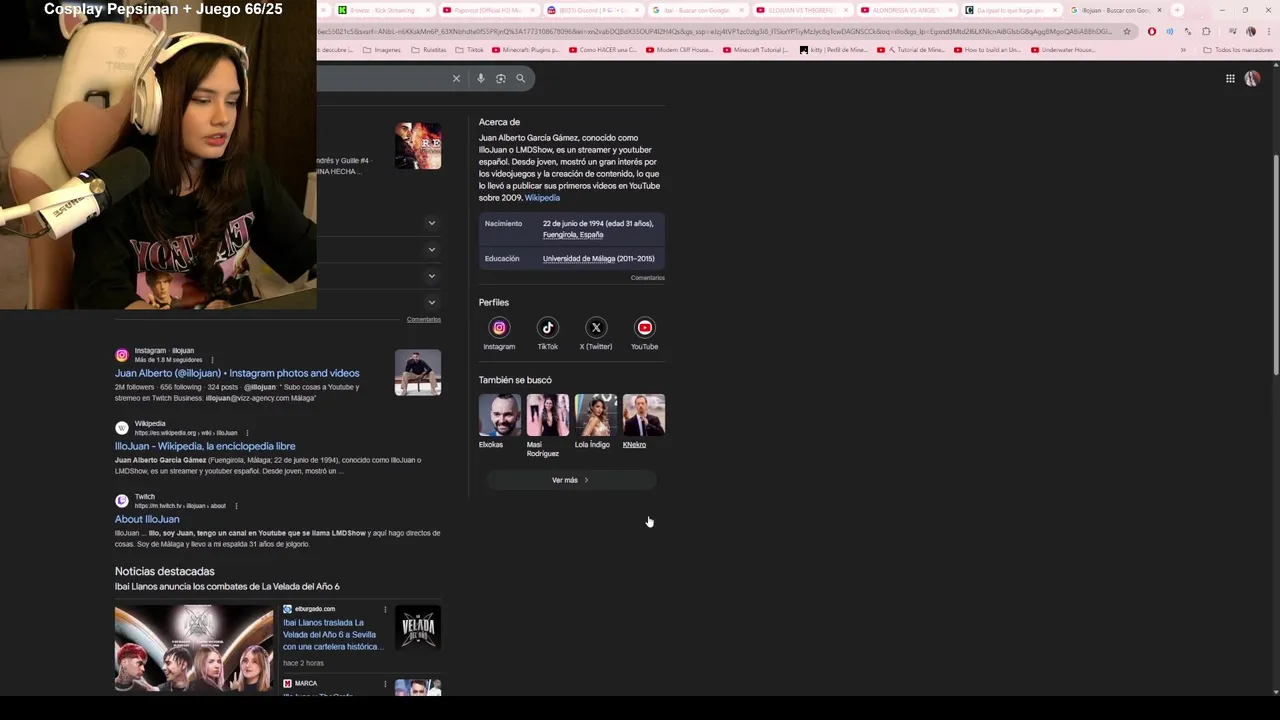Show hidden bookmarks with the double-arrow overflow
The image size is (1280, 720).
(1183, 50)
